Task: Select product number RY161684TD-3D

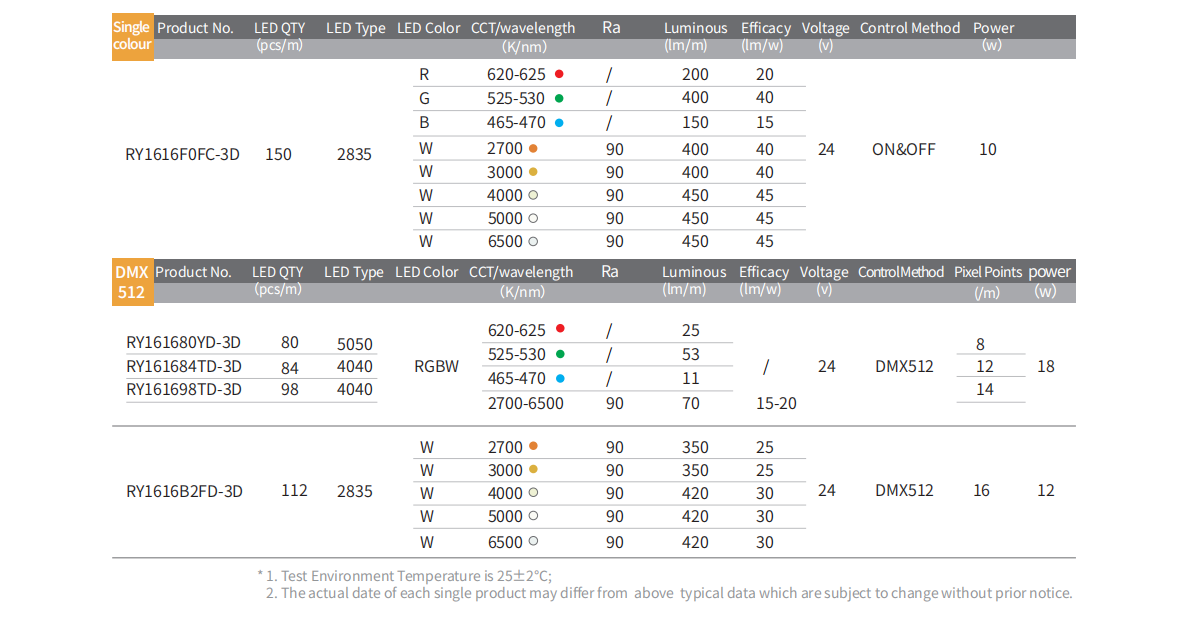Action: click(x=184, y=366)
